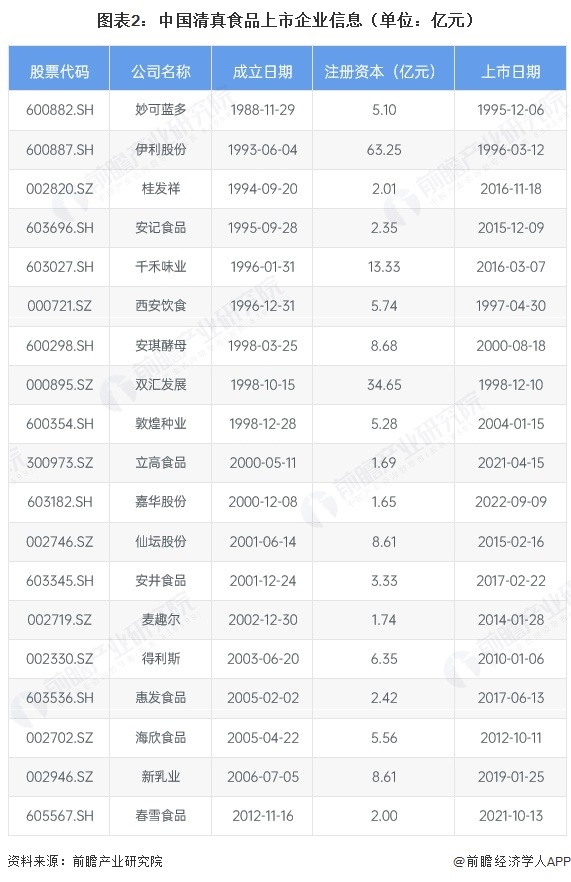Viewport: 571px width, 882px height.
Task: Select stock code 002946.SZ
Action: point(60,777)
